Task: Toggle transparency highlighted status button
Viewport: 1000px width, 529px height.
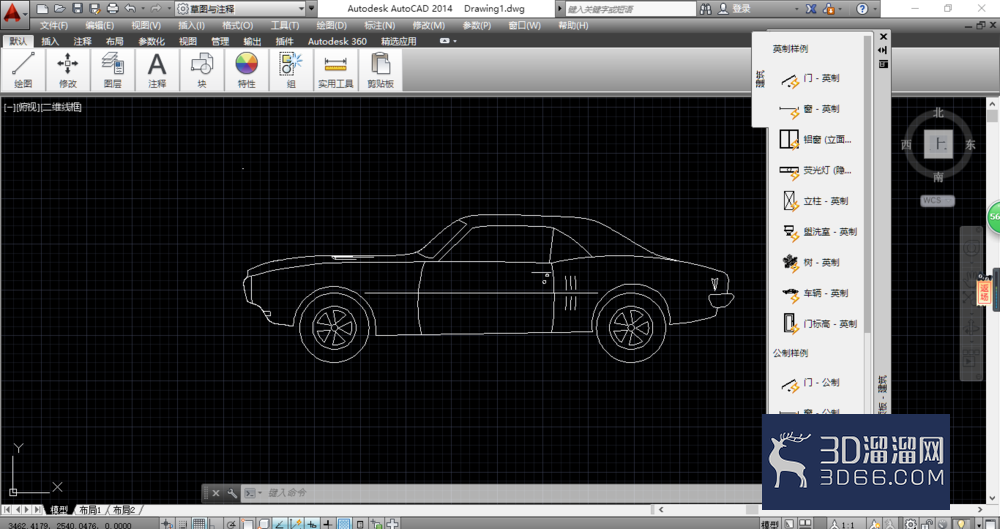Action: click(344, 524)
